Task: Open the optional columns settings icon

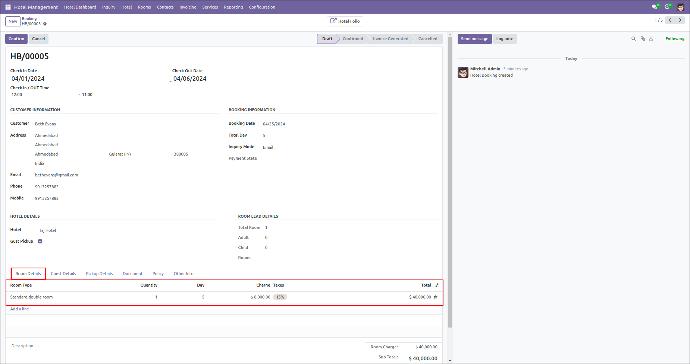Action: click(437, 285)
